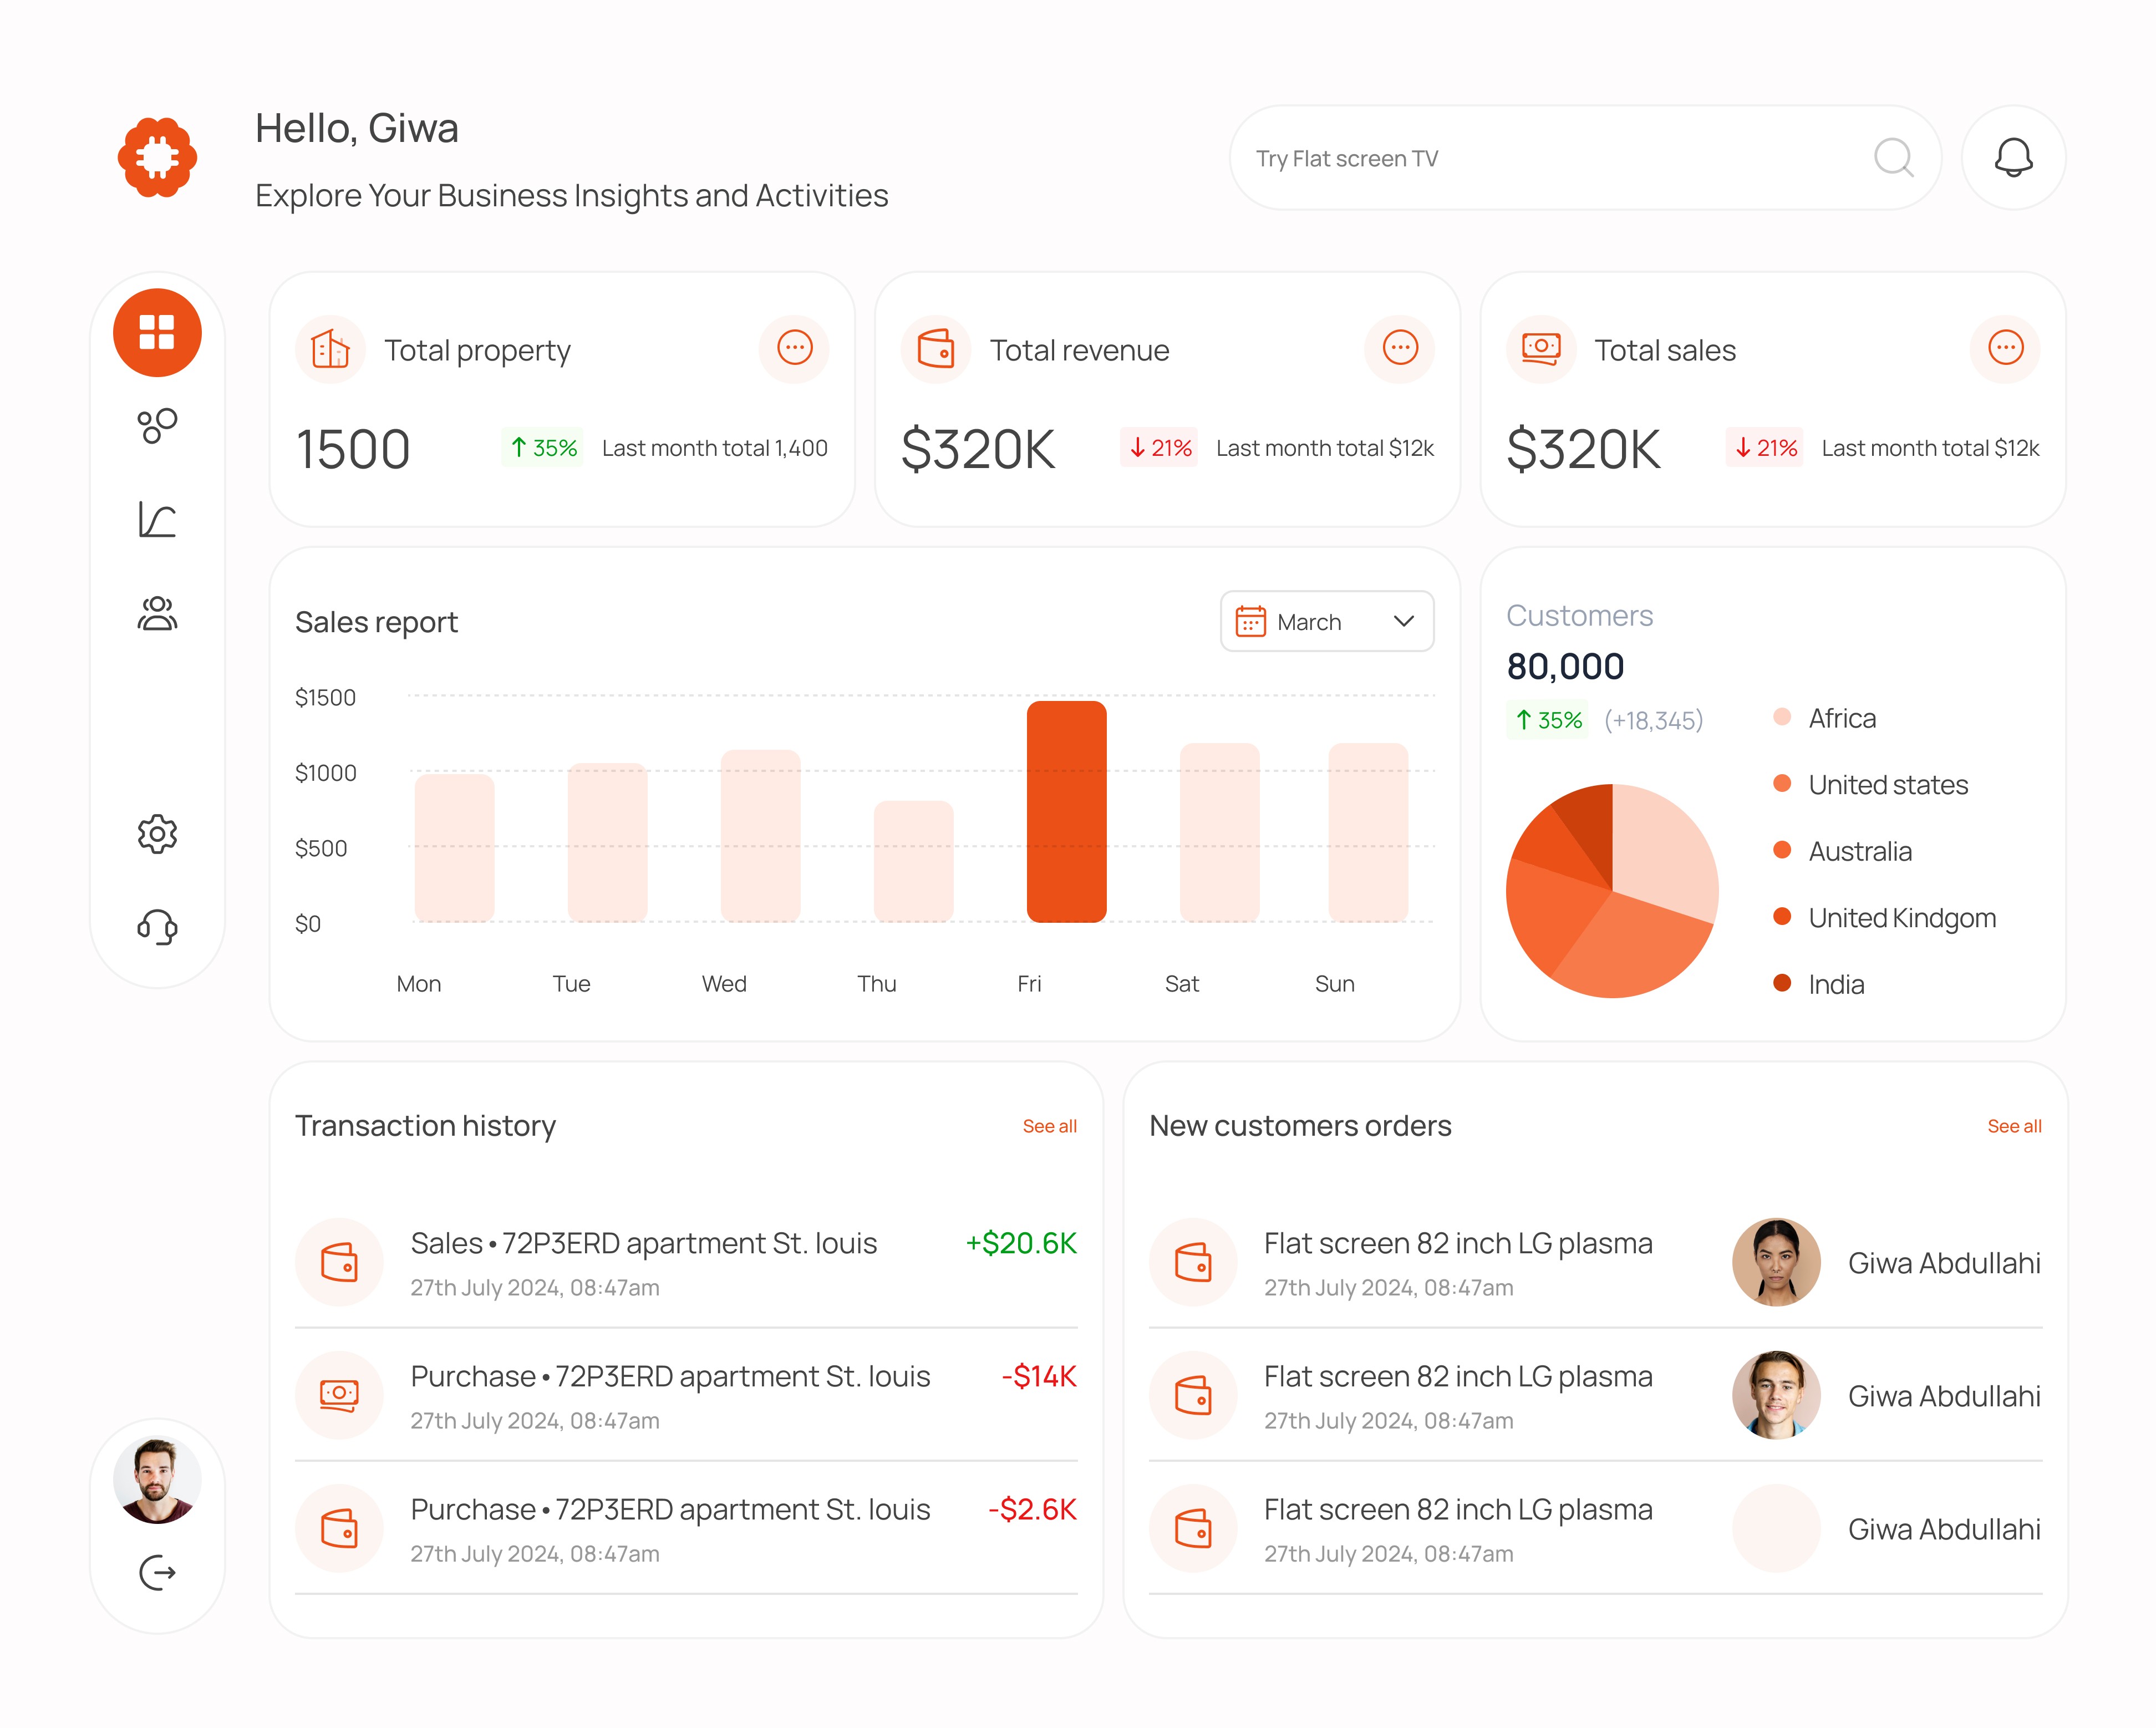Click the logout icon below profile
2156x1728 pixels.
(157, 1573)
